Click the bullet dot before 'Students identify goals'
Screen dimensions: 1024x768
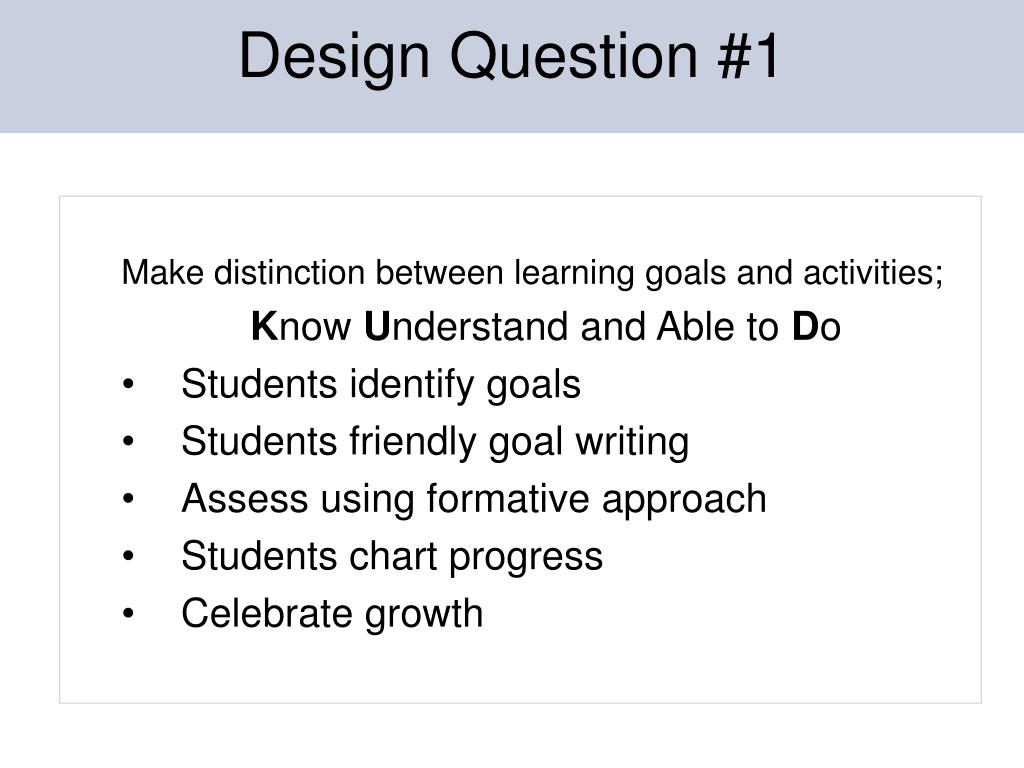coord(128,385)
